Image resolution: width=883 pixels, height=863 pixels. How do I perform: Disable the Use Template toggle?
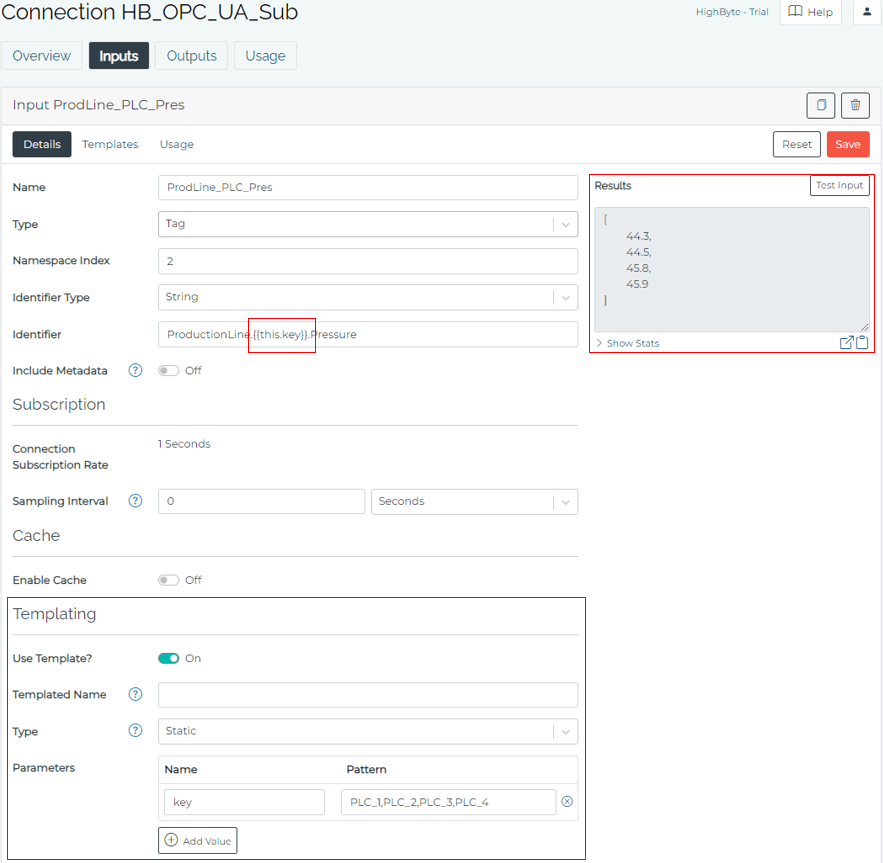coord(170,658)
